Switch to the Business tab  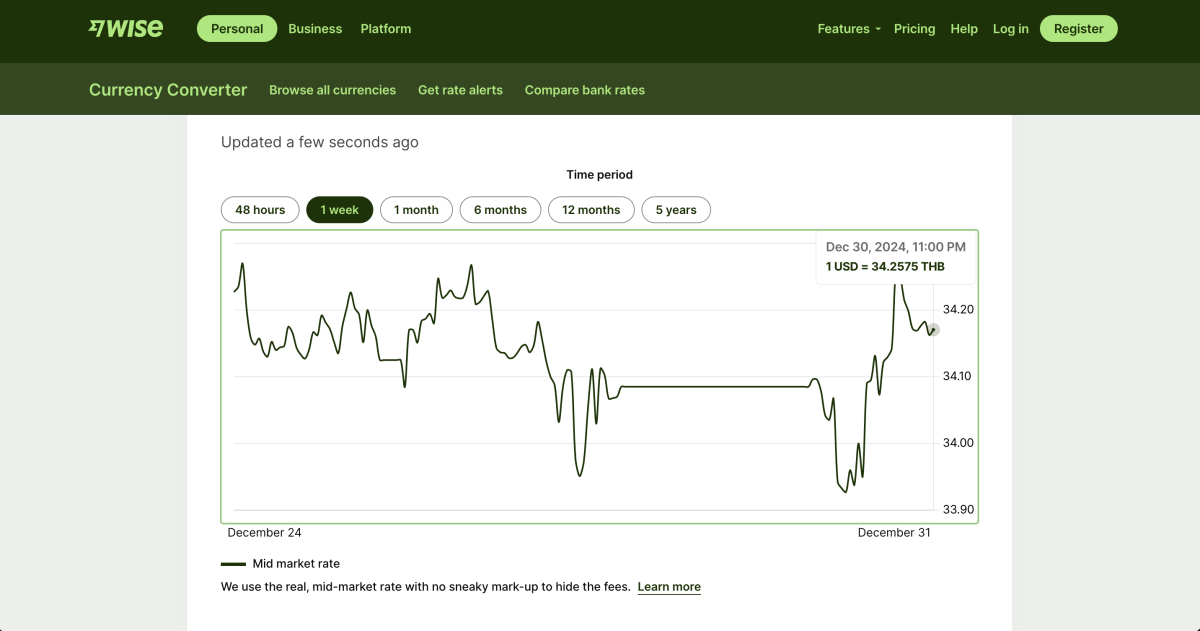point(315,29)
